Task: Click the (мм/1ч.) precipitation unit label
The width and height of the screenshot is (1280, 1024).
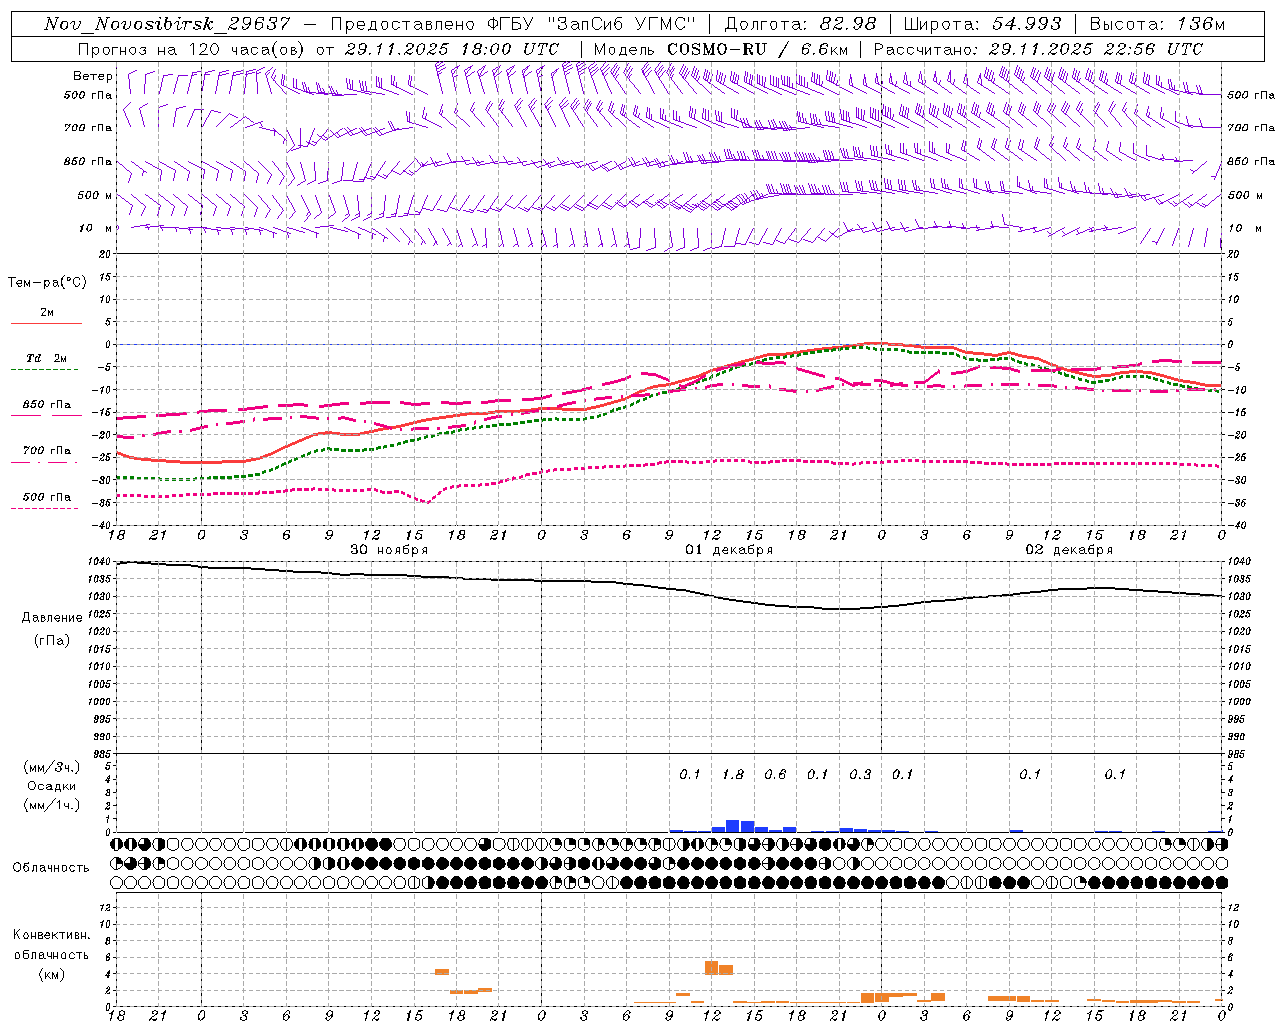Action: click(x=51, y=805)
